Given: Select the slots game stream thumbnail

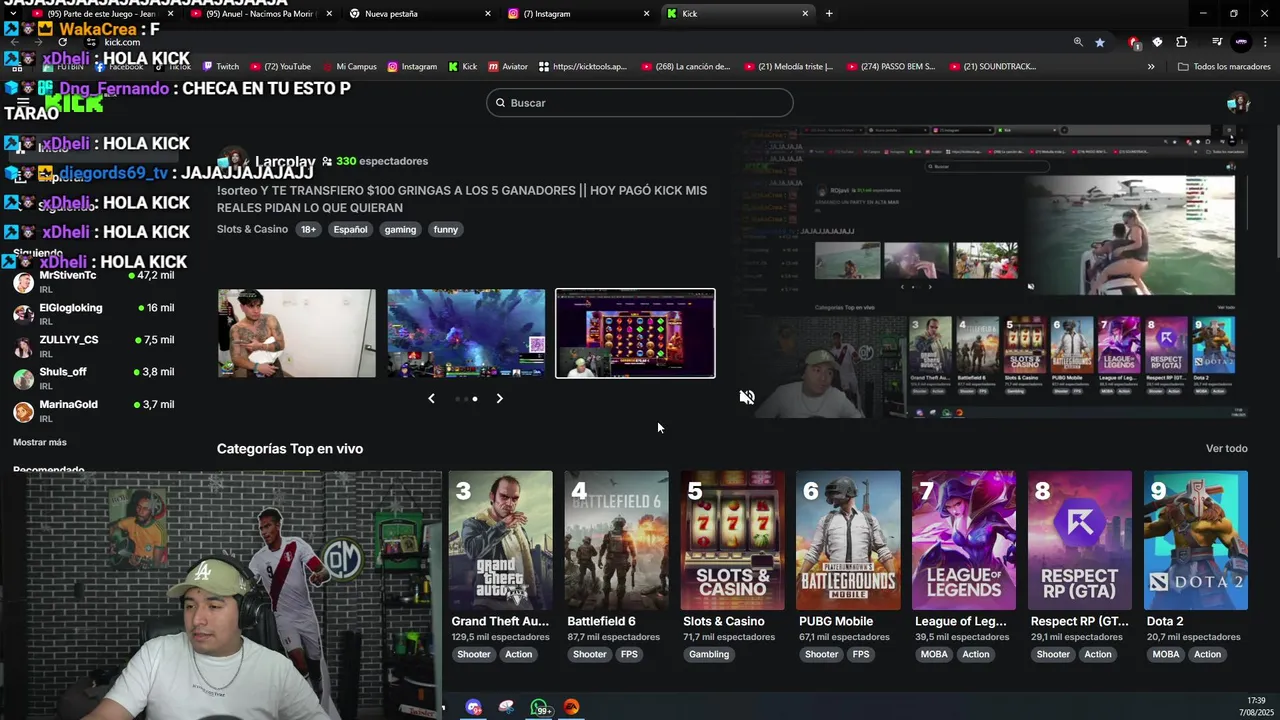Looking at the screenshot, I should [635, 333].
